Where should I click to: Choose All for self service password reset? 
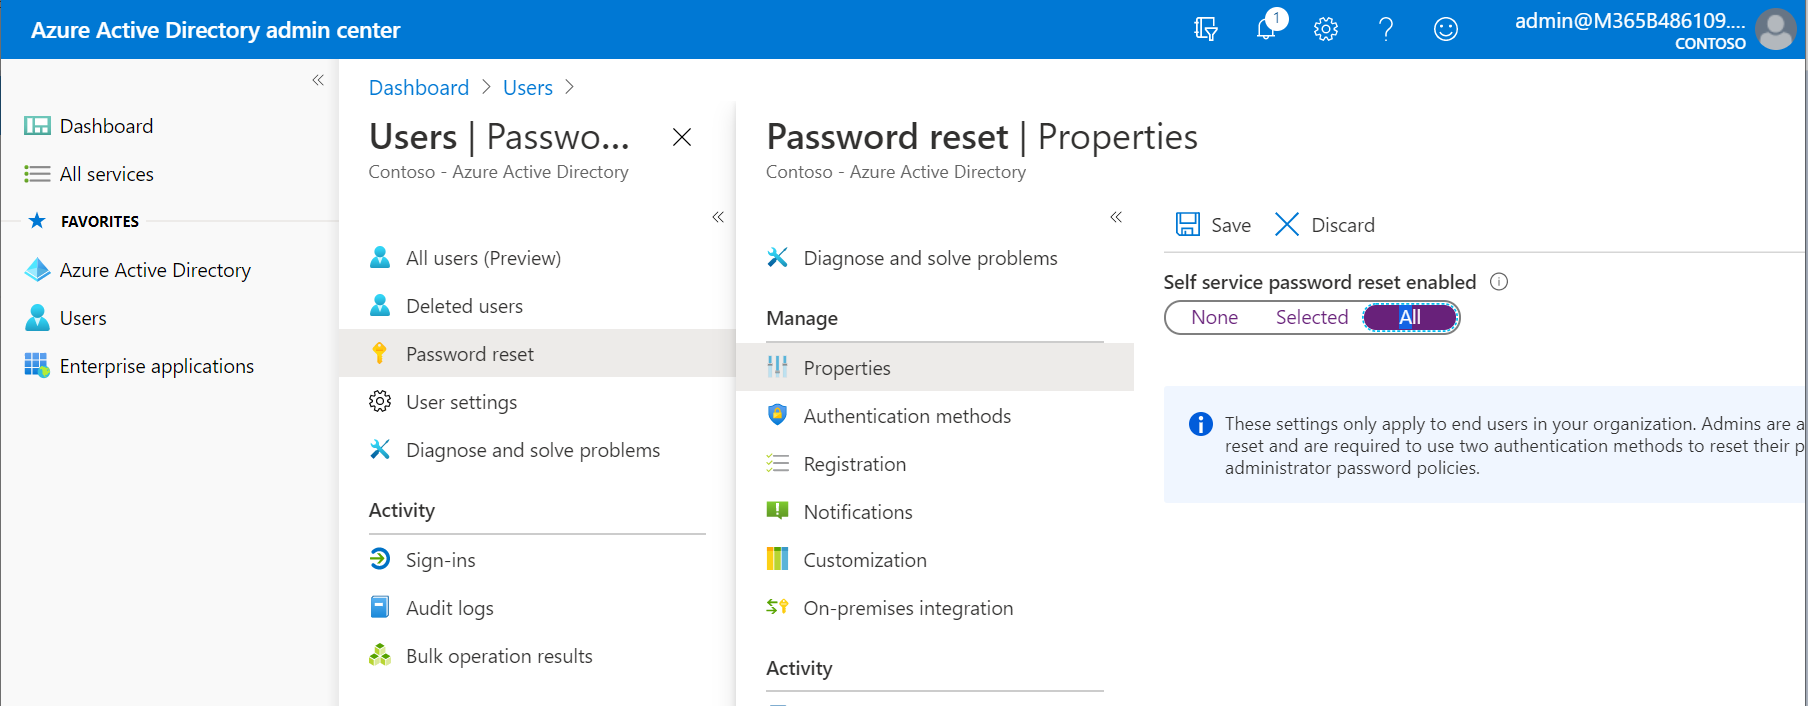tap(1410, 317)
